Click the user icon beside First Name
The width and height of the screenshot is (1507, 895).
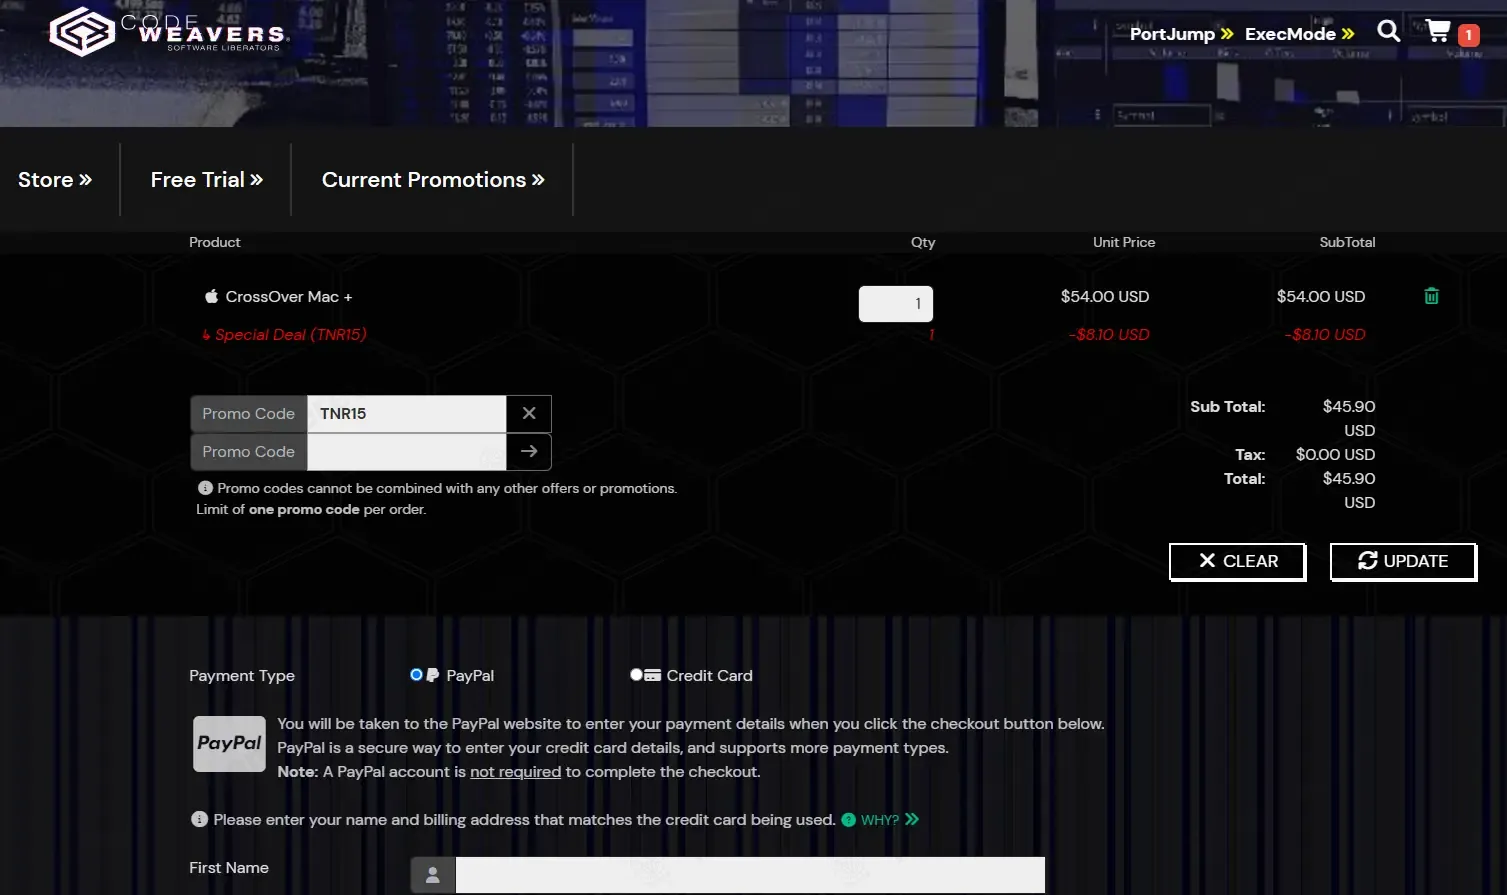tap(433, 875)
